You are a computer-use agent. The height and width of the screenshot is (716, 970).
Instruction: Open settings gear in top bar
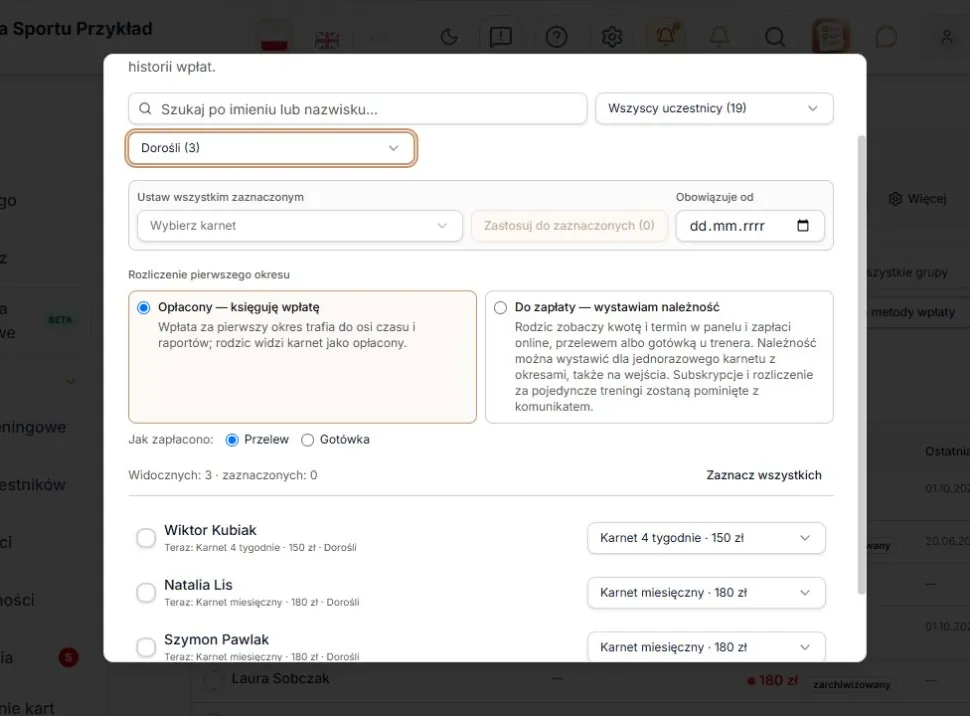tap(612, 37)
